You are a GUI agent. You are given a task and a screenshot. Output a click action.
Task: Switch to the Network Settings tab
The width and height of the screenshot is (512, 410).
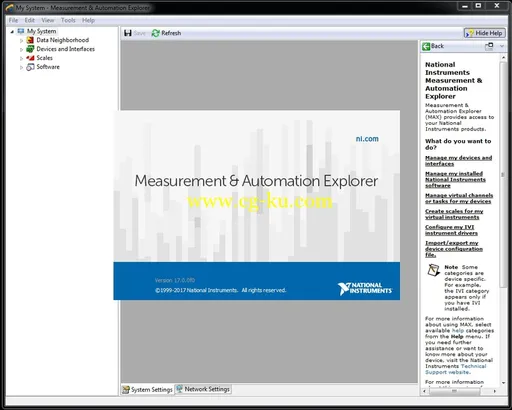pos(203,389)
